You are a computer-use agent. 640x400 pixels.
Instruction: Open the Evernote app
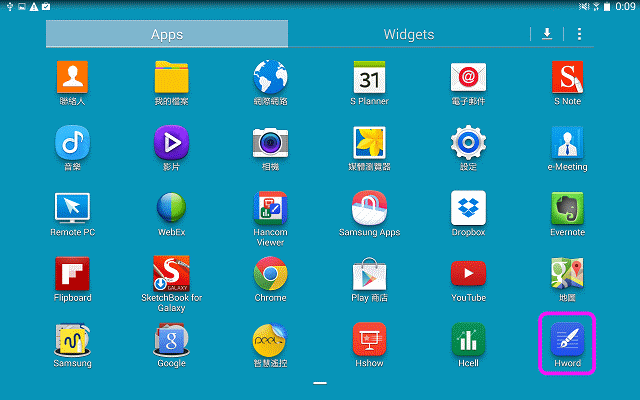[567, 208]
